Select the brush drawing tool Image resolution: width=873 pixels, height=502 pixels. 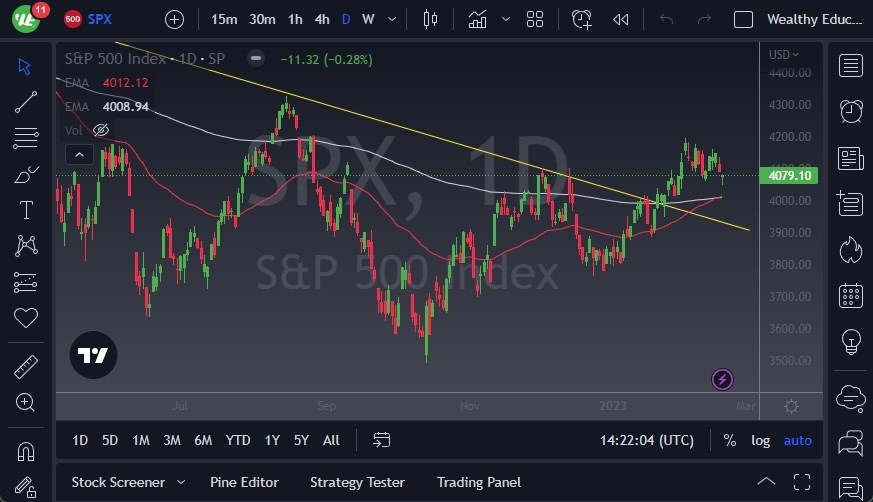[x=26, y=174]
